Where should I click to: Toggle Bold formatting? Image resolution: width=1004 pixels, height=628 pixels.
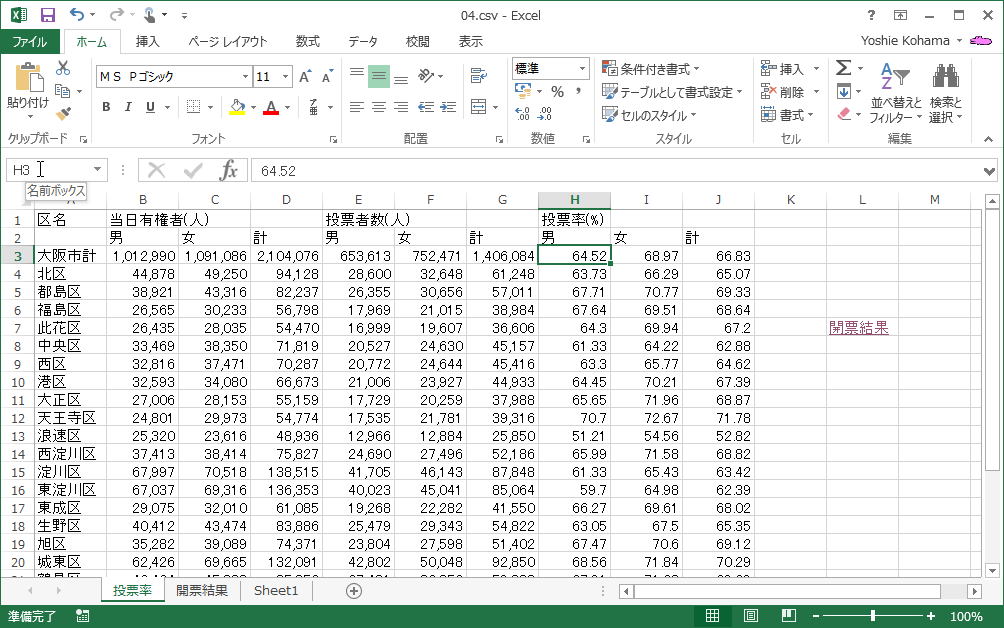[x=106, y=107]
